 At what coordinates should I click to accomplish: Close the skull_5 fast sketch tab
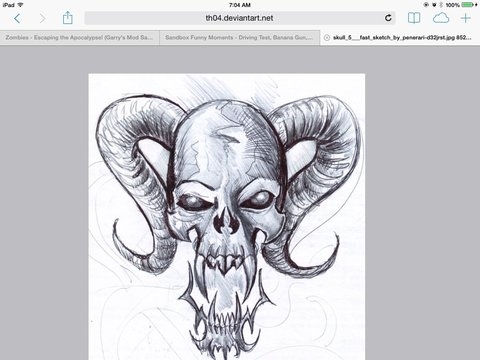click(327, 38)
